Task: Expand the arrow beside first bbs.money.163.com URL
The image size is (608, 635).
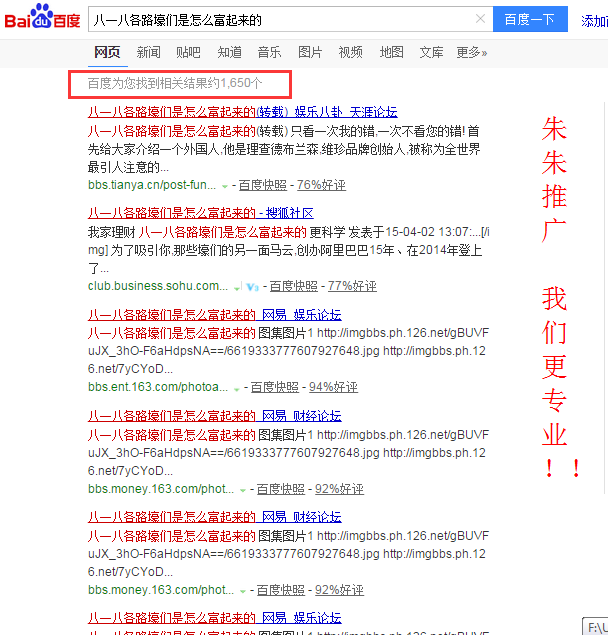Action: click(x=243, y=490)
